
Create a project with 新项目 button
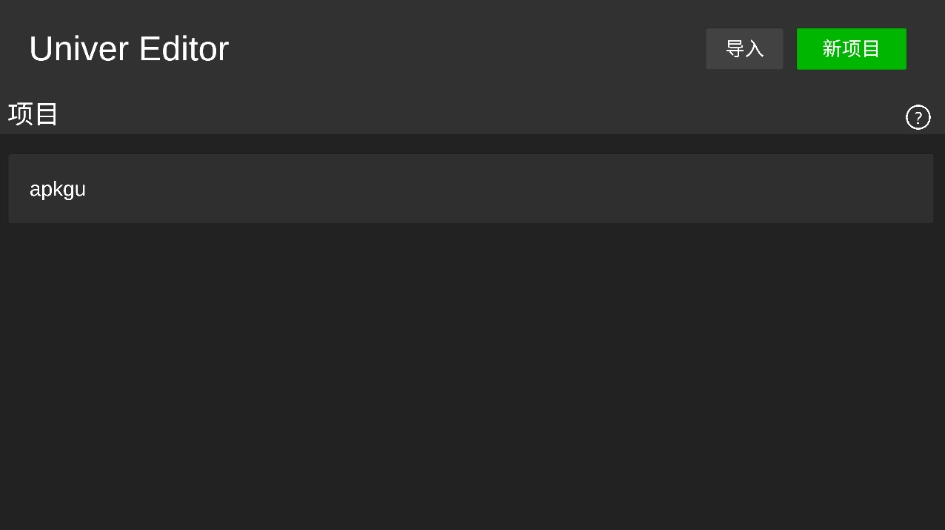[851, 49]
